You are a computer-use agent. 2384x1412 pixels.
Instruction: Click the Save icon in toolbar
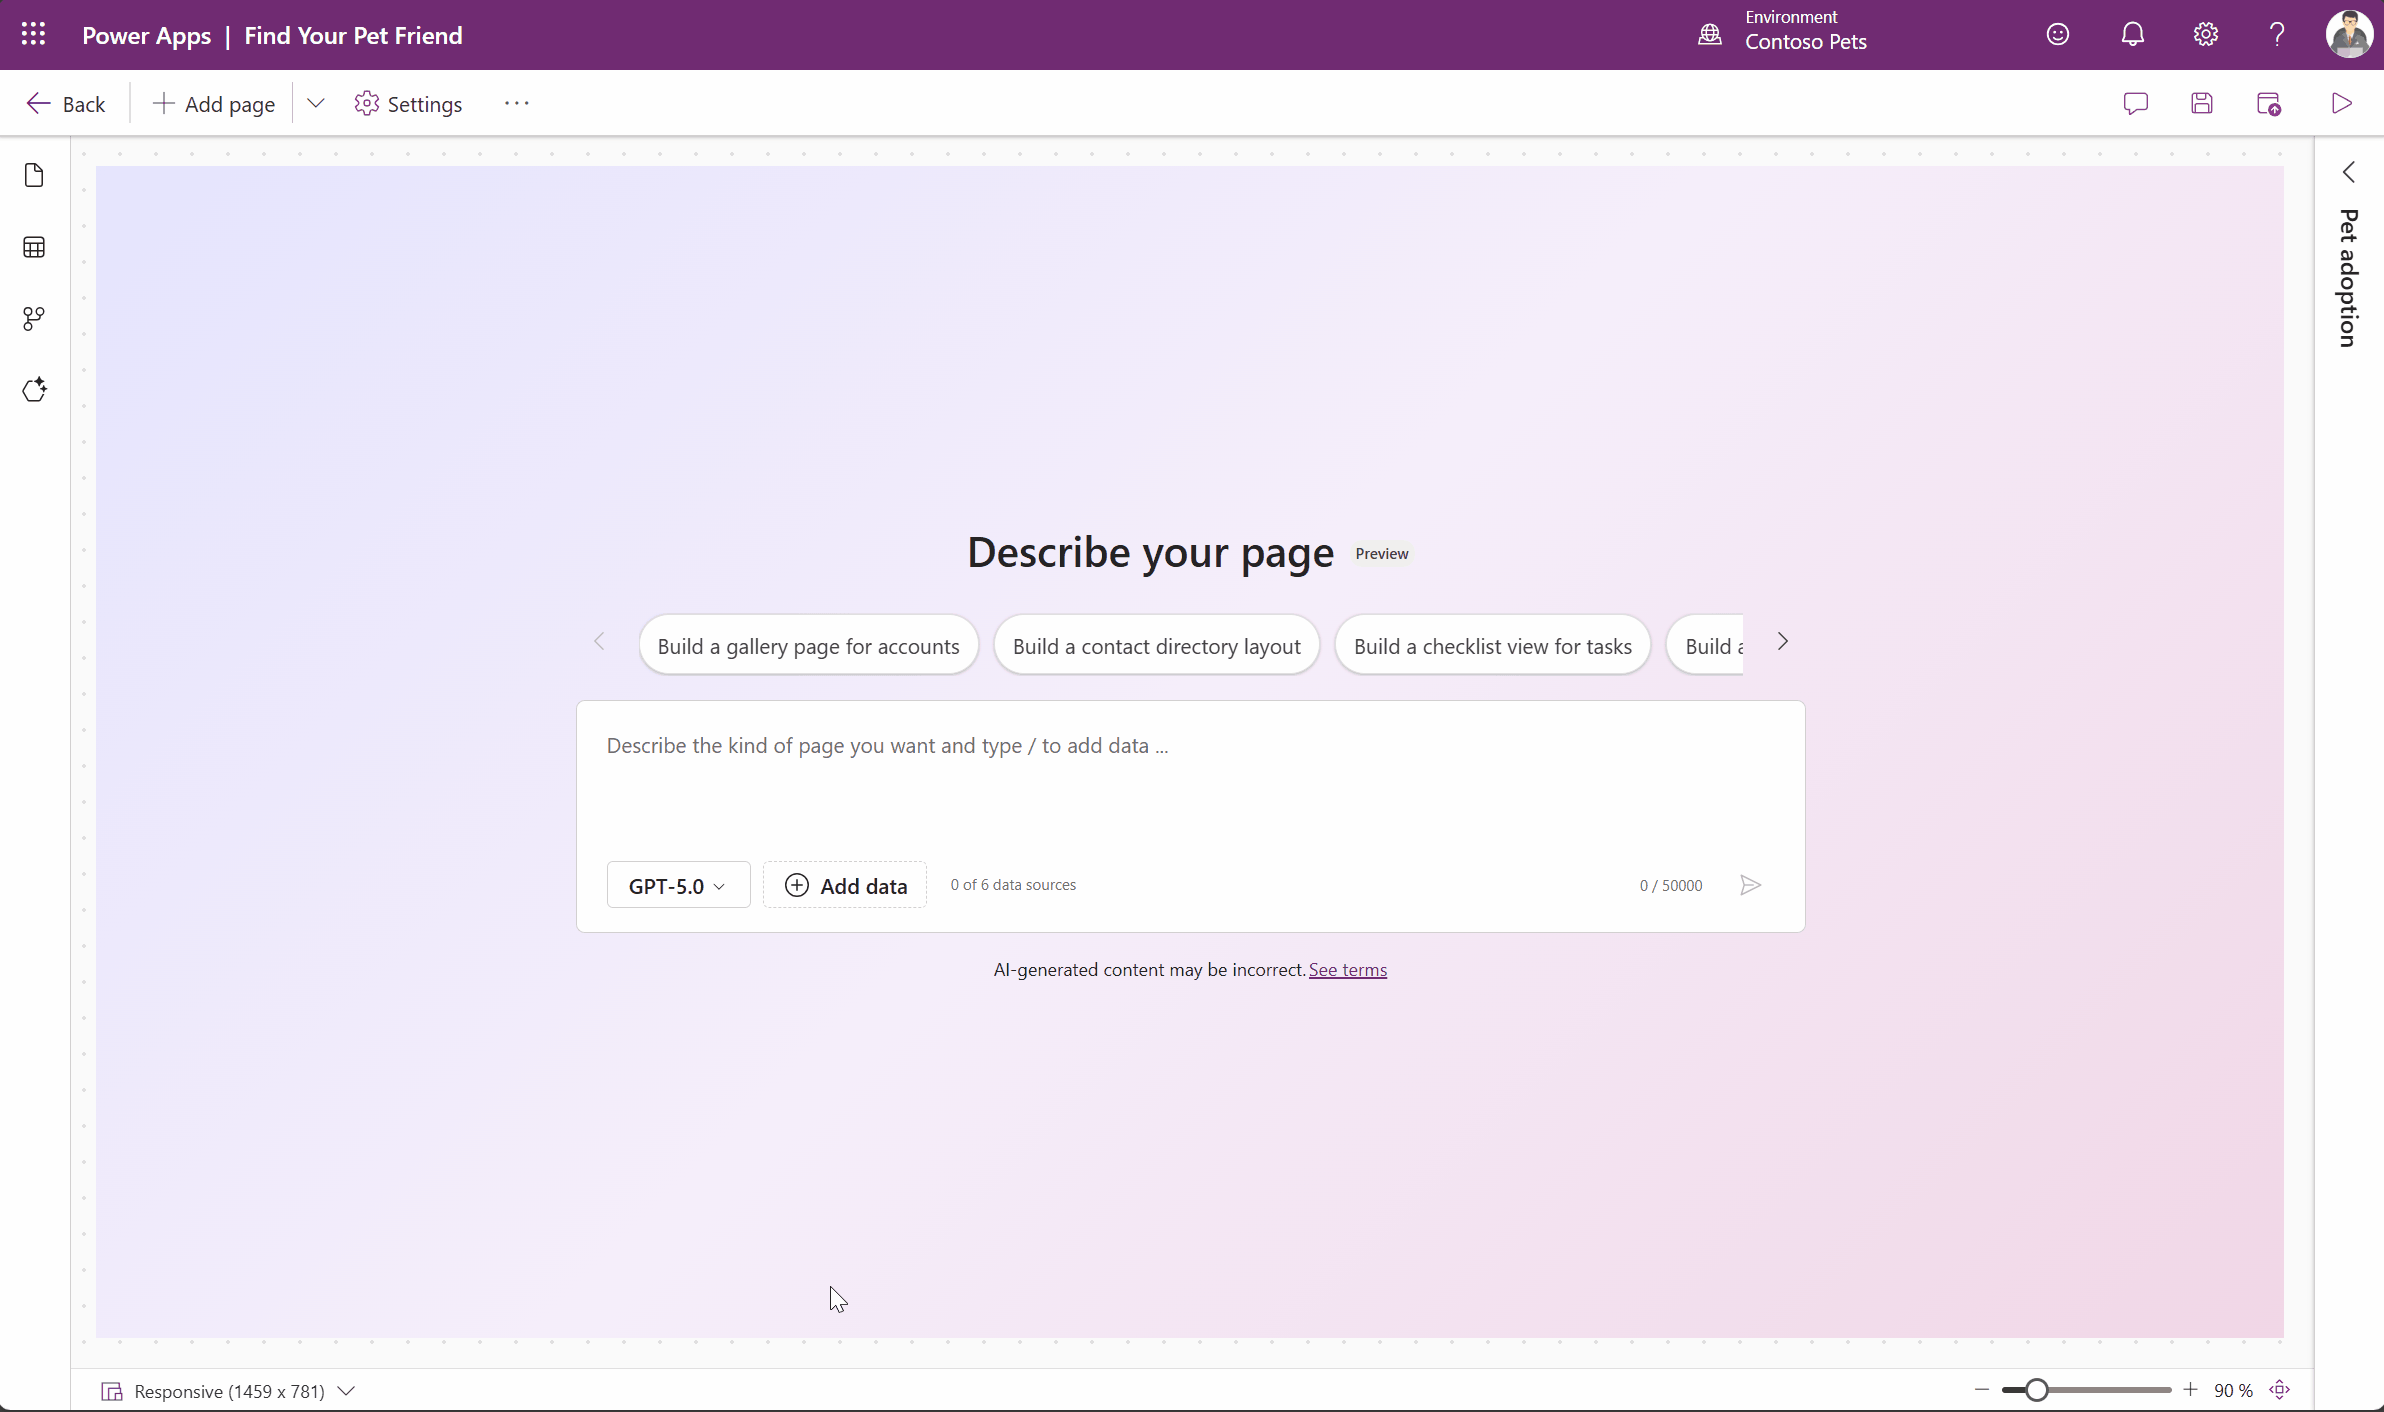pos(2201,104)
